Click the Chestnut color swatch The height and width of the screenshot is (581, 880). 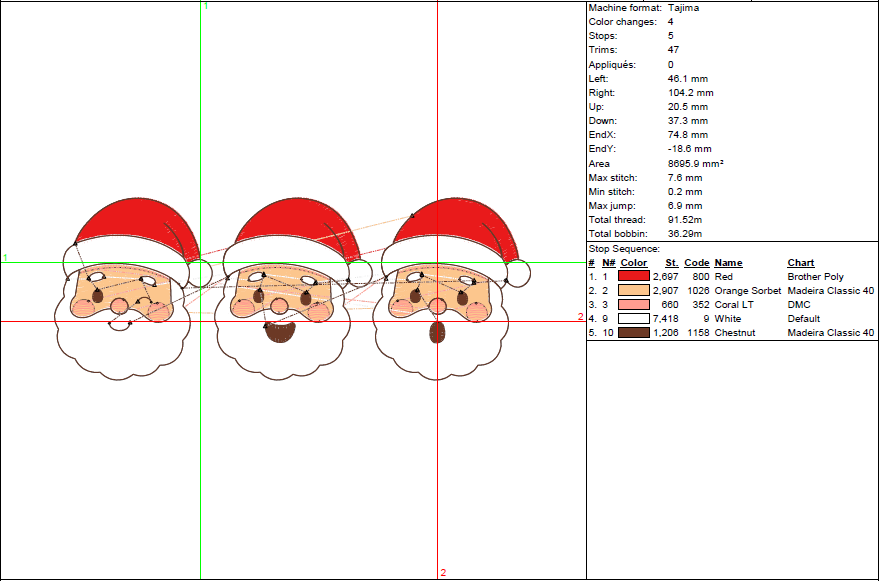633,333
